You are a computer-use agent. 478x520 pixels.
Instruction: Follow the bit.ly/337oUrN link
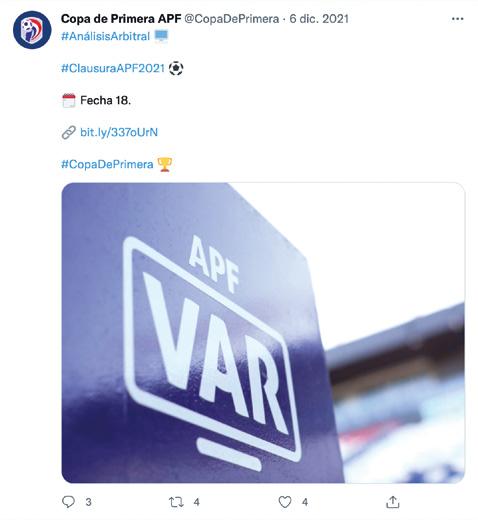pos(119,132)
